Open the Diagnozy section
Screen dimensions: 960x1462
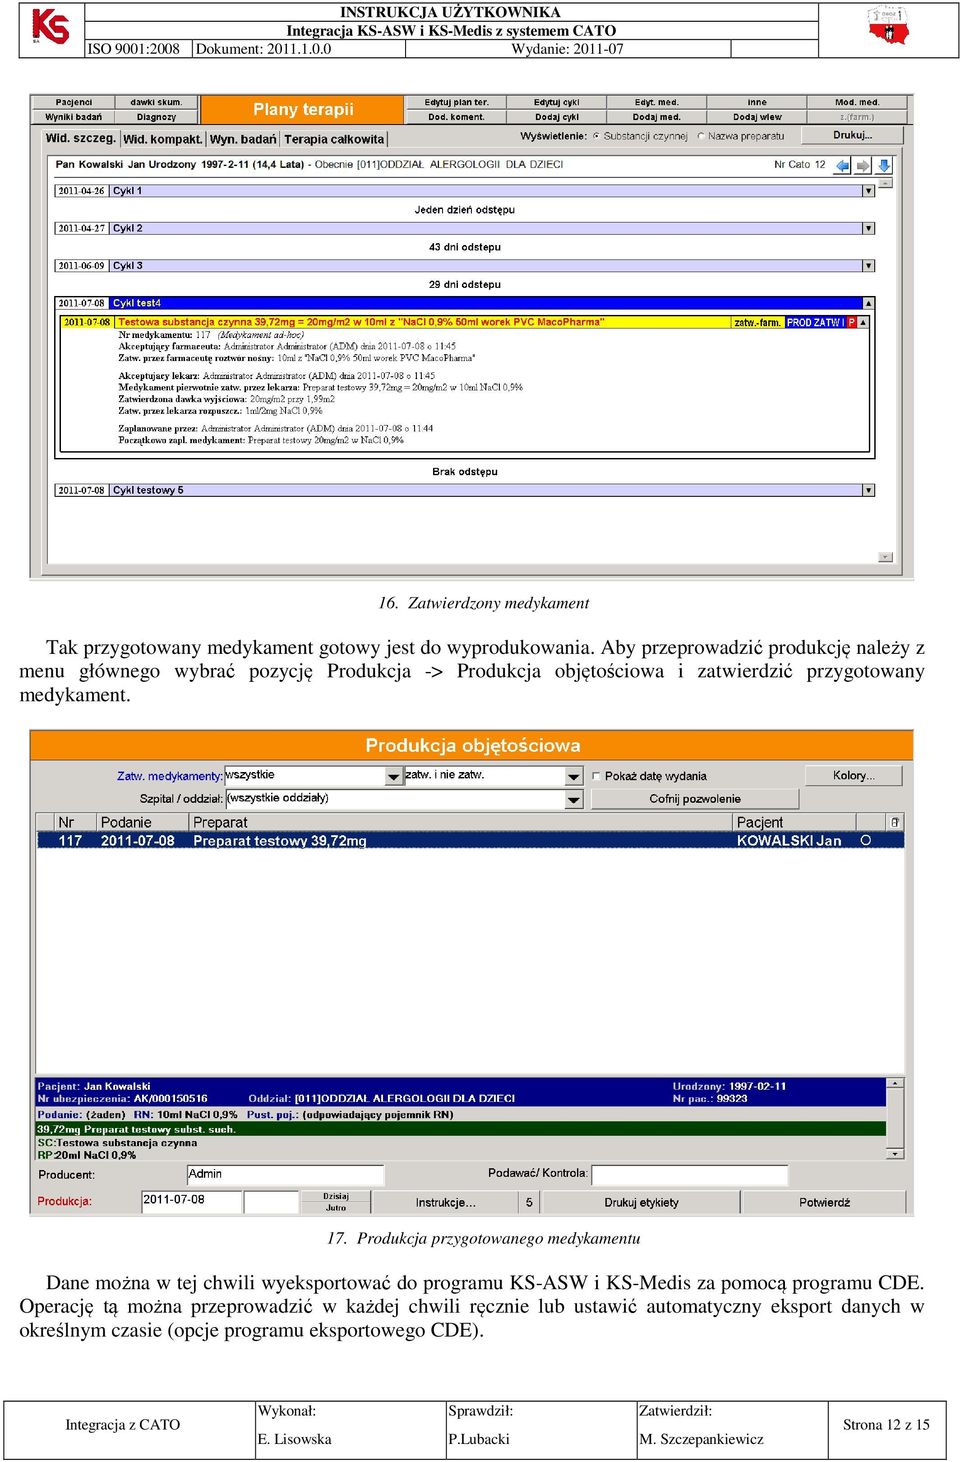[x=157, y=117]
